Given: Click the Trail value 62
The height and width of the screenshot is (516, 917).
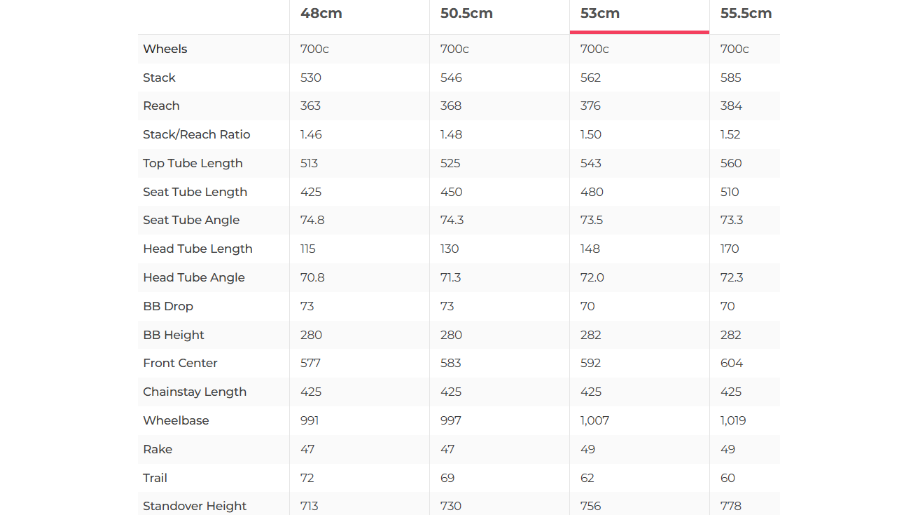Looking at the screenshot, I should pyautogui.click(x=588, y=478).
